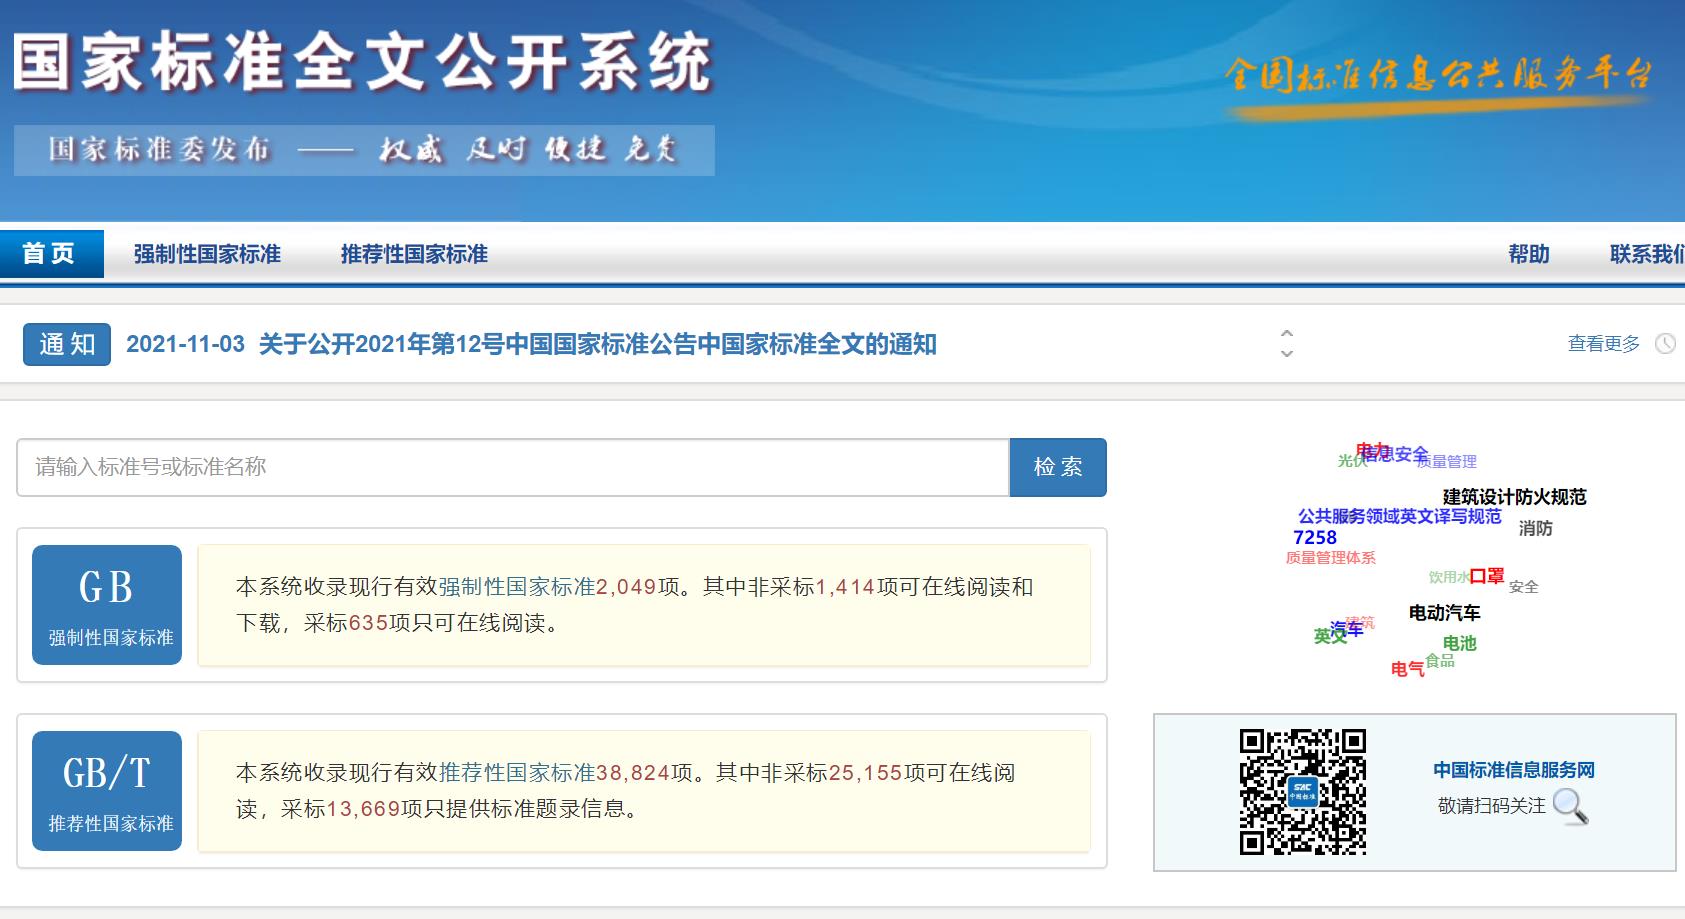Open 推荐性国家标准 menu item
Screen dimensions: 1685x919
click(414, 254)
